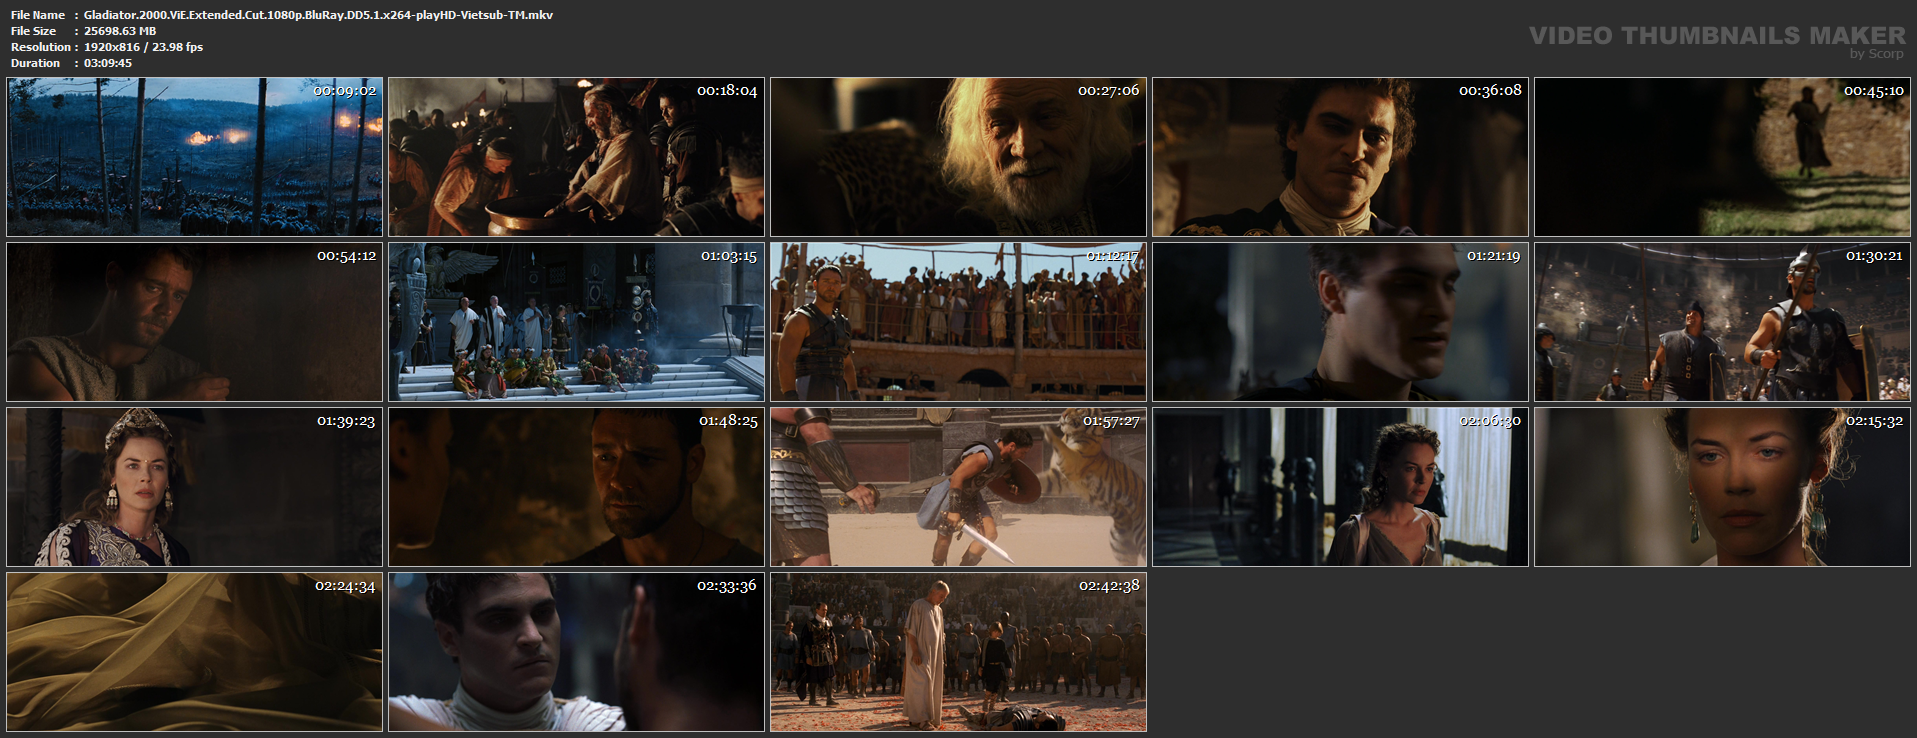The image size is (1917, 738).
Task: Select the thumbnail at 01:48:25
Action: click(x=576, y=487)
